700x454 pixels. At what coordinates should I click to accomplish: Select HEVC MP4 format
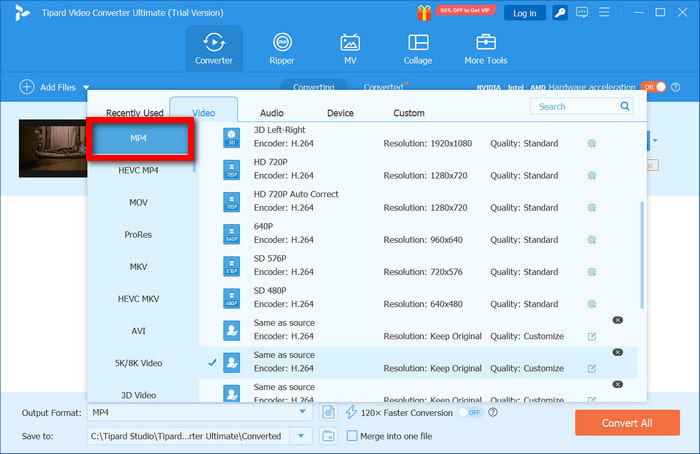click(138, 170)
